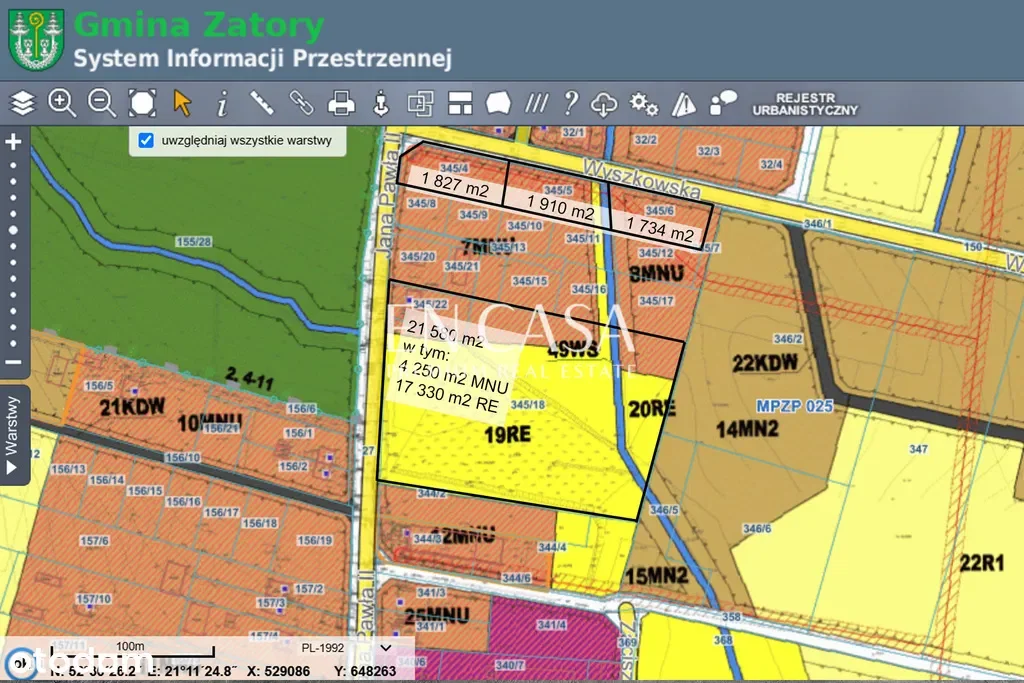Open the layers stack icon in toolbar
Viewport: 1024px width, 683px height.
23,102
